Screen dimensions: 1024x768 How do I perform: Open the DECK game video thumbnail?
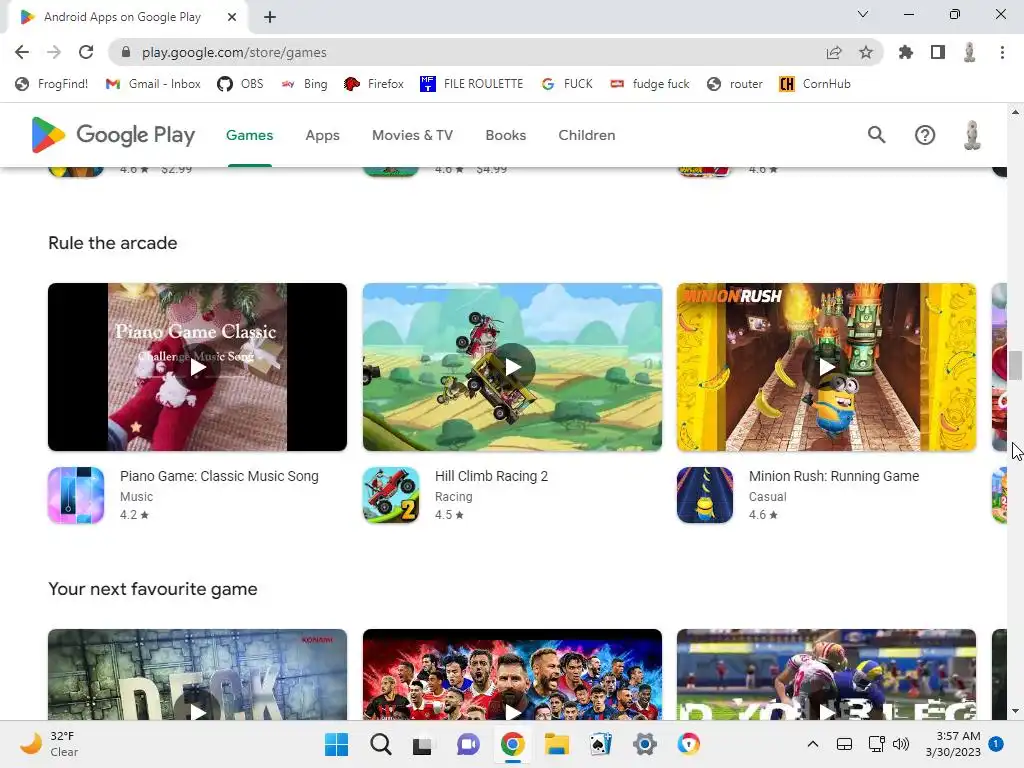(x=197, y=675)
